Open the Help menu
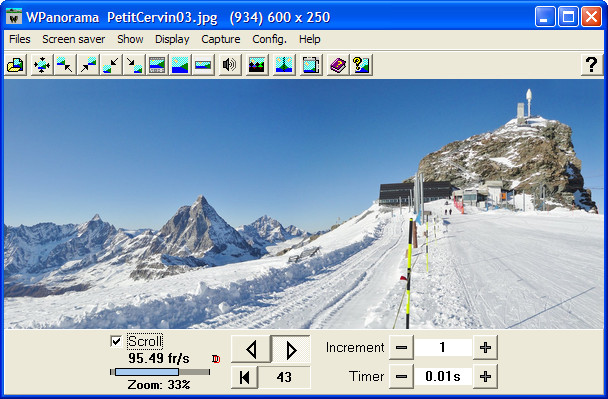608x399 pixels. click(x=309, y=39)
